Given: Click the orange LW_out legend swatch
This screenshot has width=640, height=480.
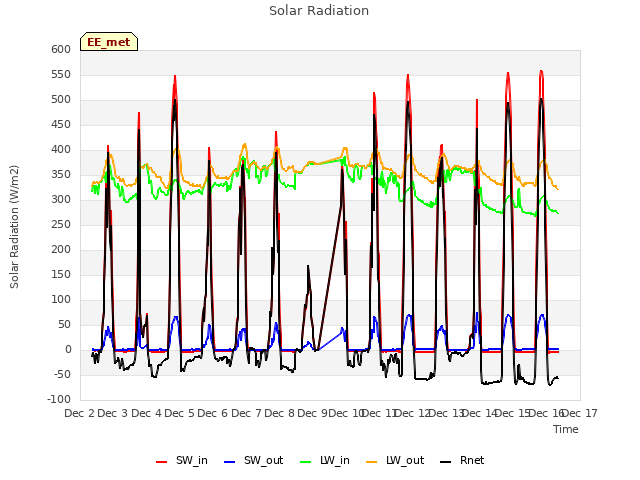Looking at the screenshot, I should click(x=372, y=462).
